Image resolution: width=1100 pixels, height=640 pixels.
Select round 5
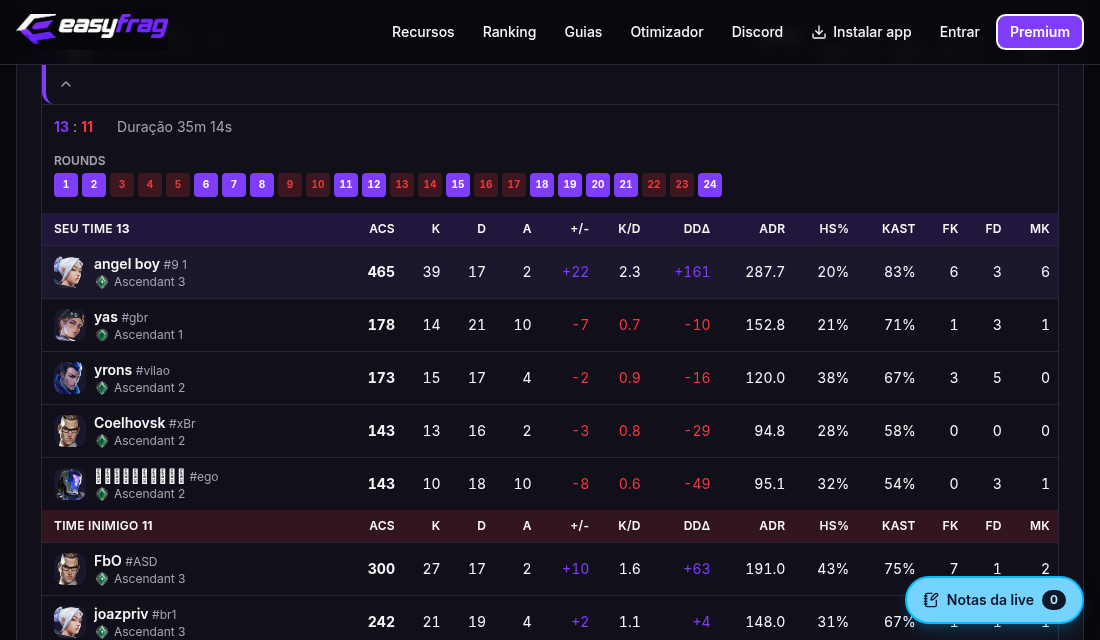click(177, 185)
